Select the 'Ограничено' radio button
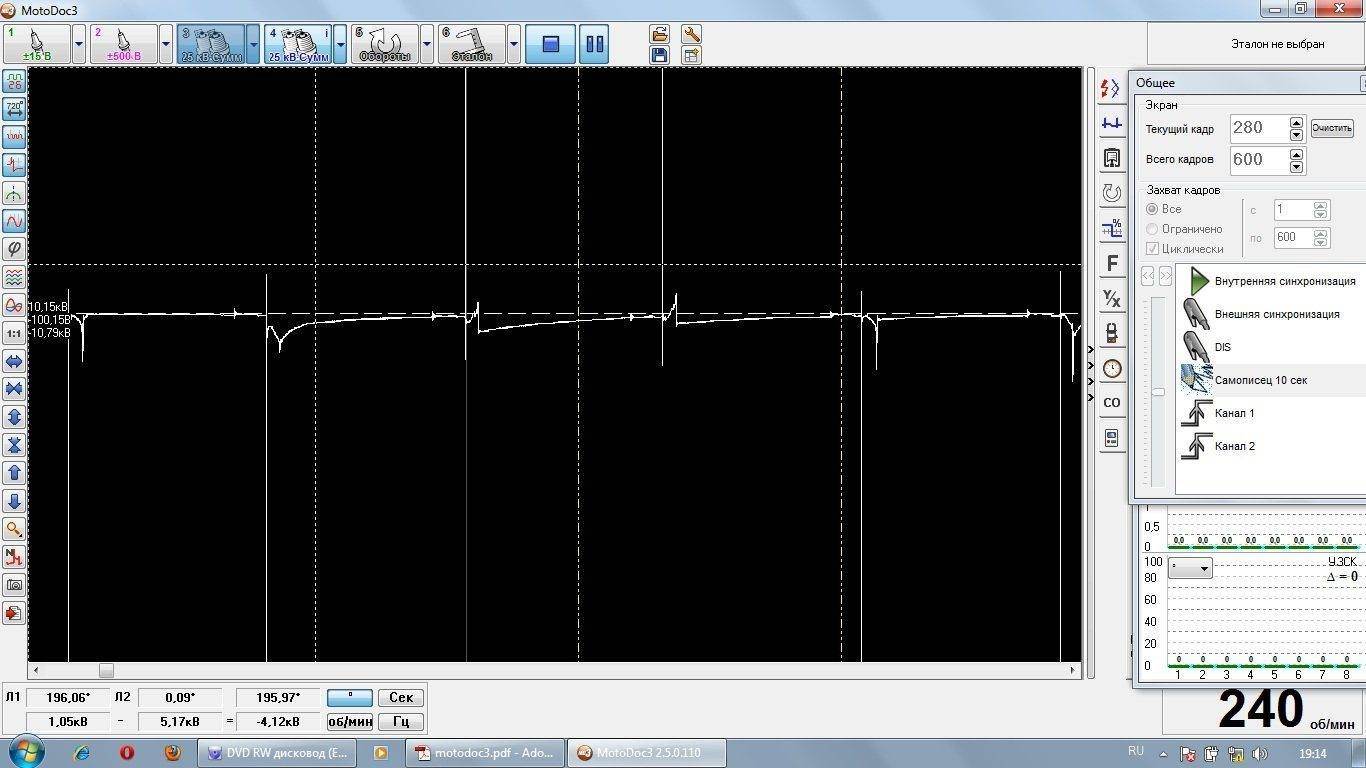 1152,229
